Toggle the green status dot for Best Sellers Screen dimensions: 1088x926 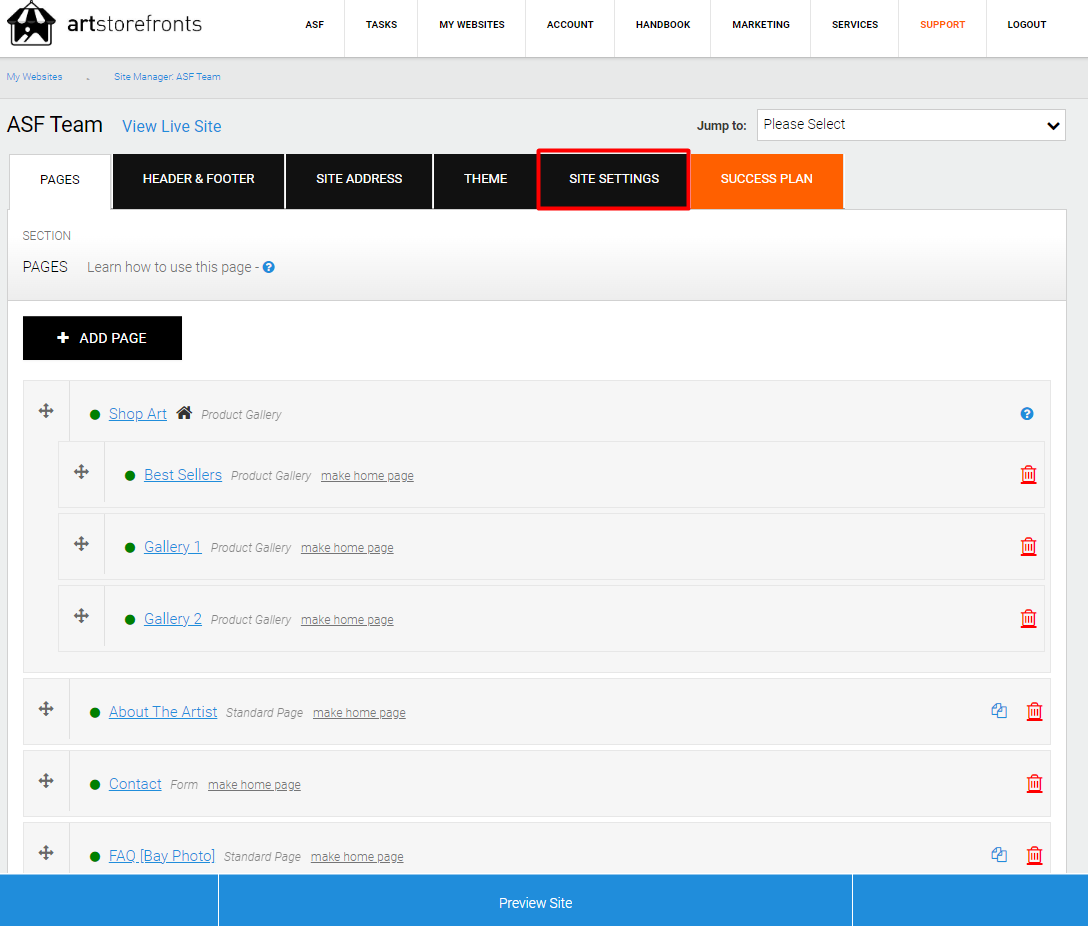point(130,476)
